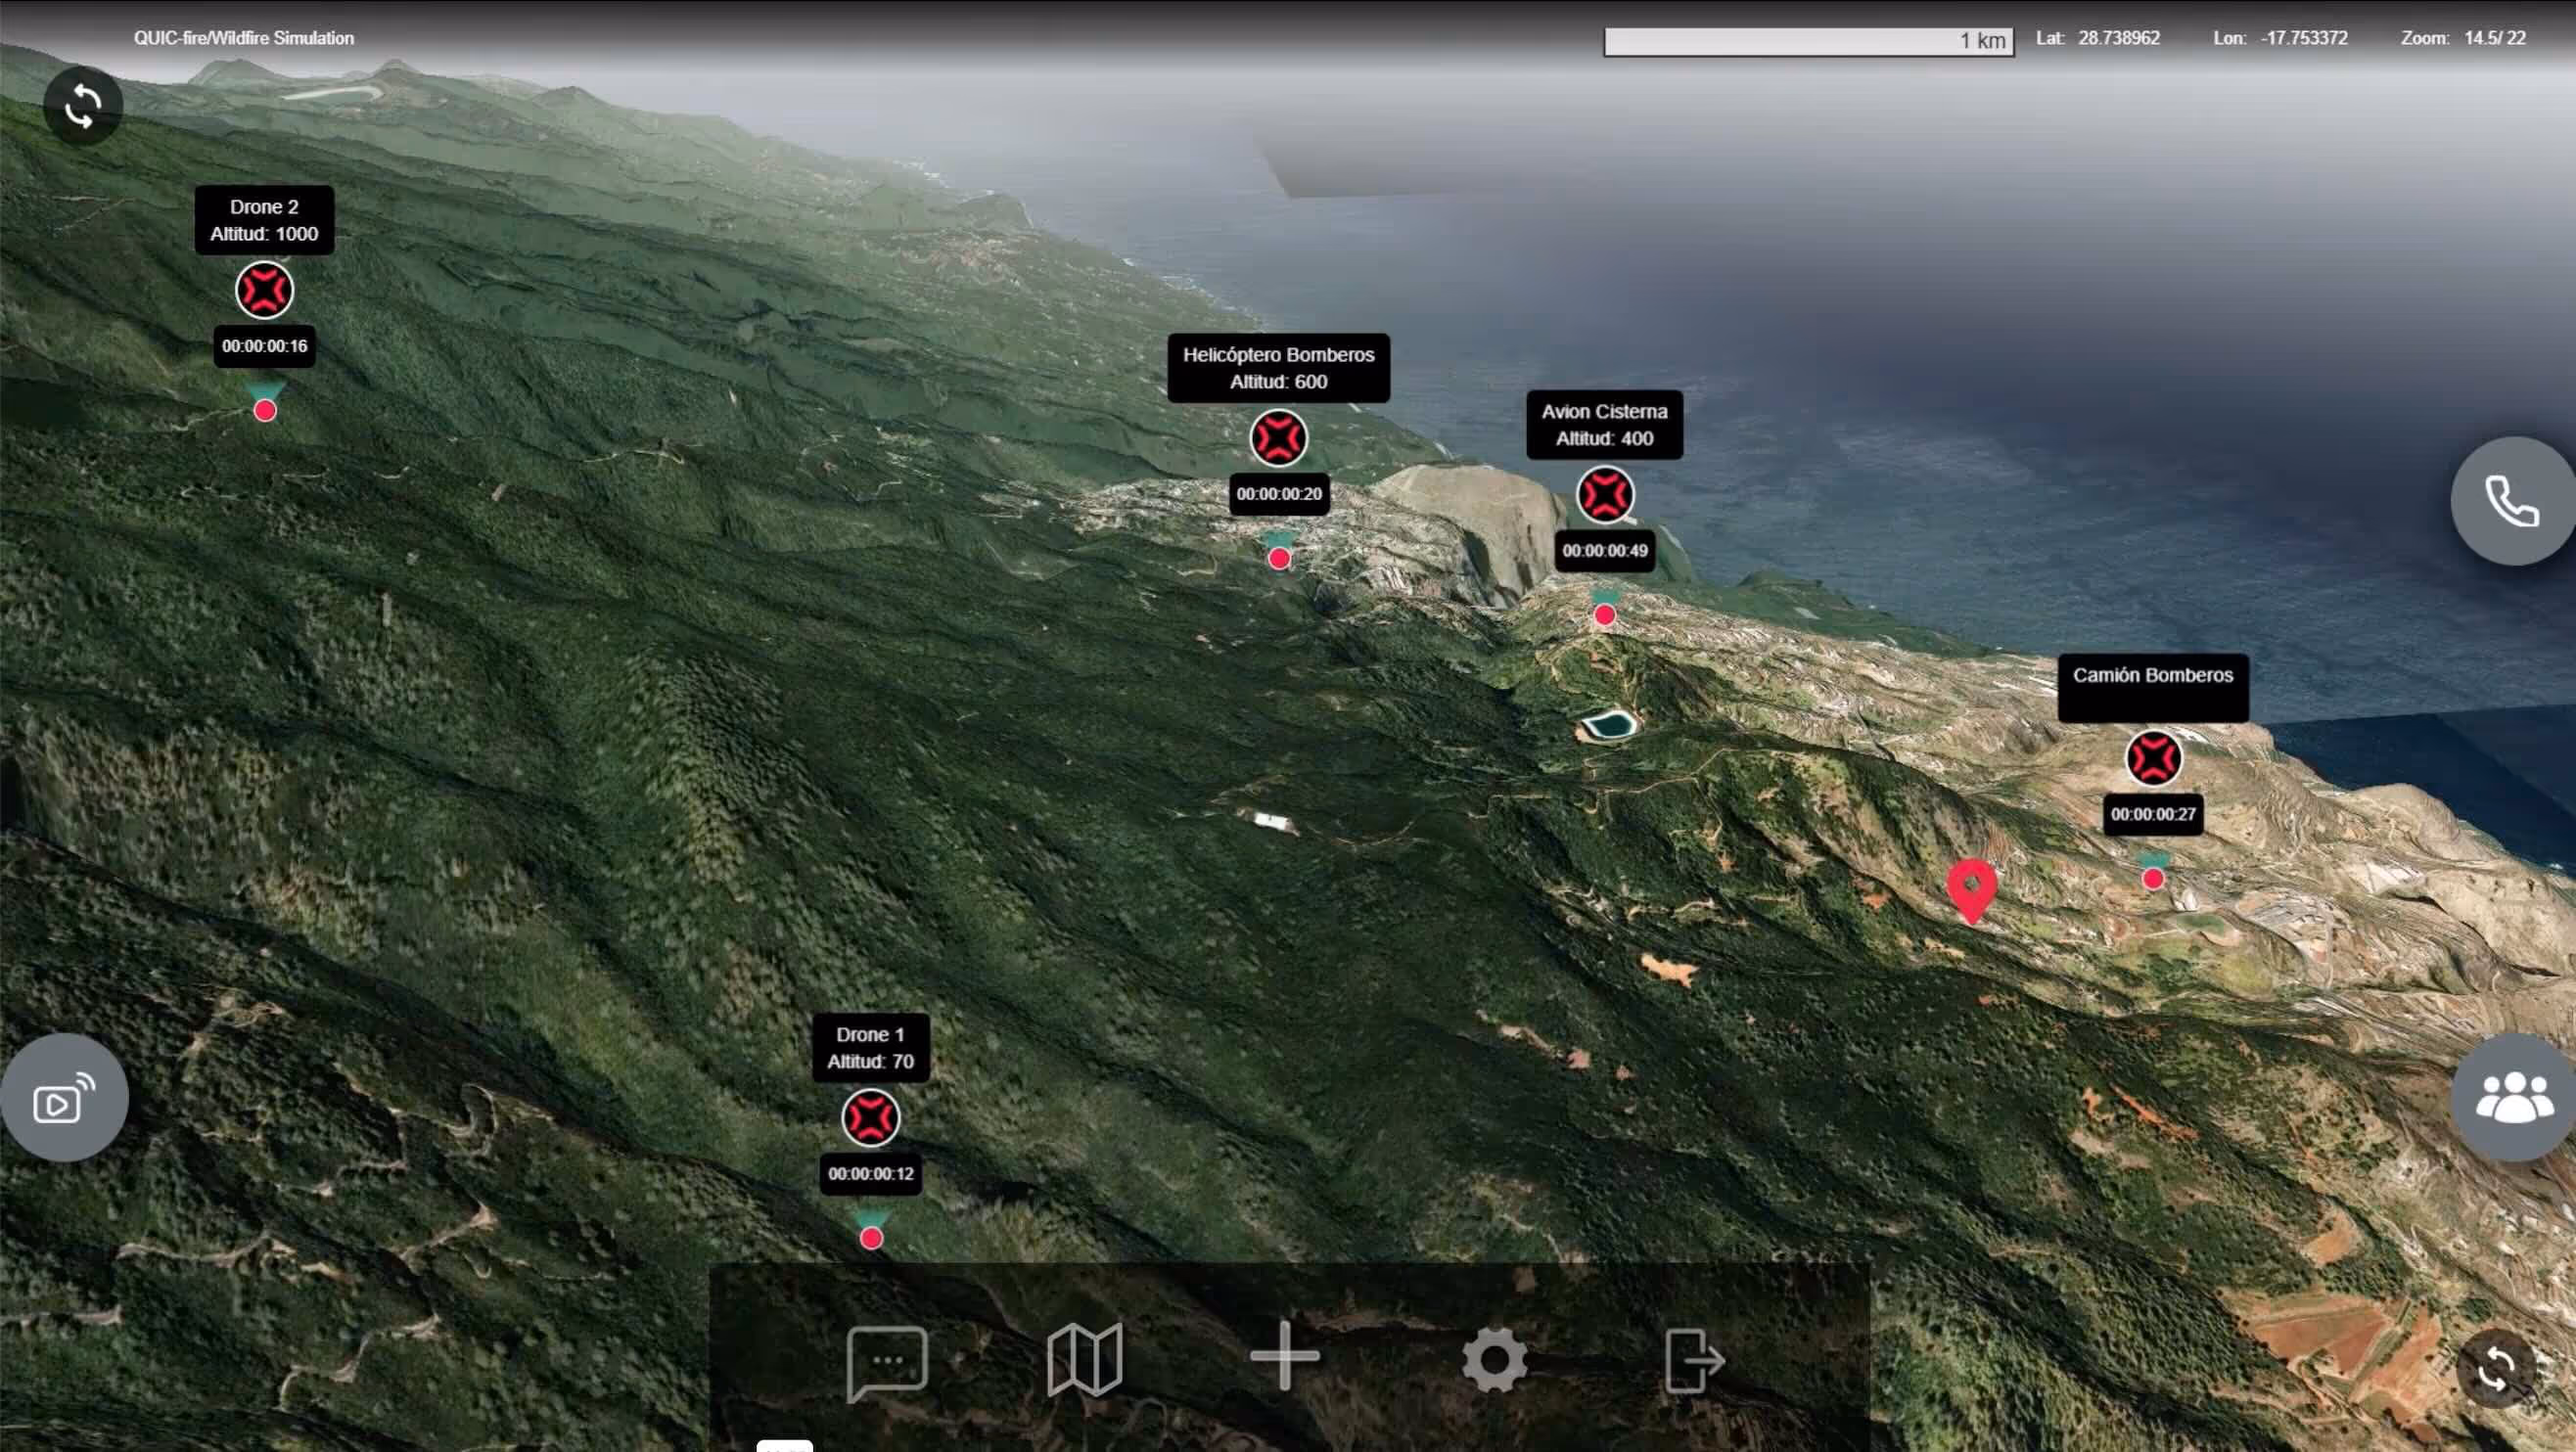This screenshot has width=2576, height=1452.
Task: Open the video streaming broadcast button
Action: [x=64, y=1097]
